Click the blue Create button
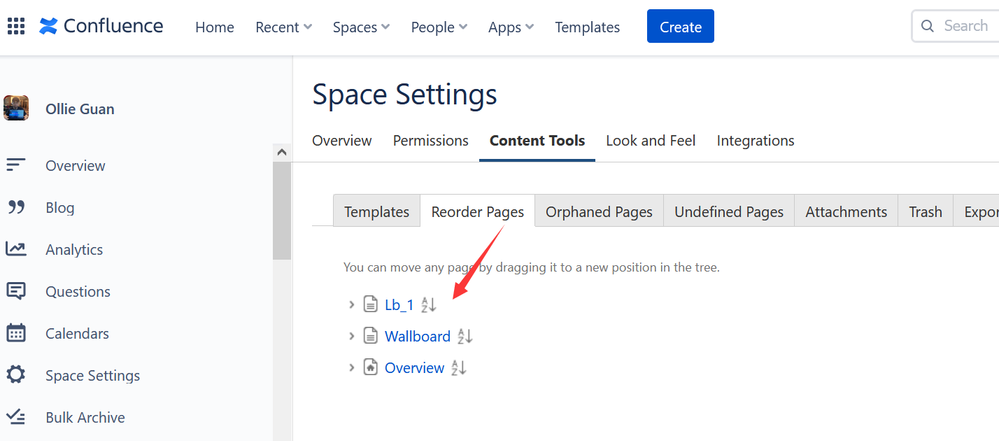 point(680,26)
